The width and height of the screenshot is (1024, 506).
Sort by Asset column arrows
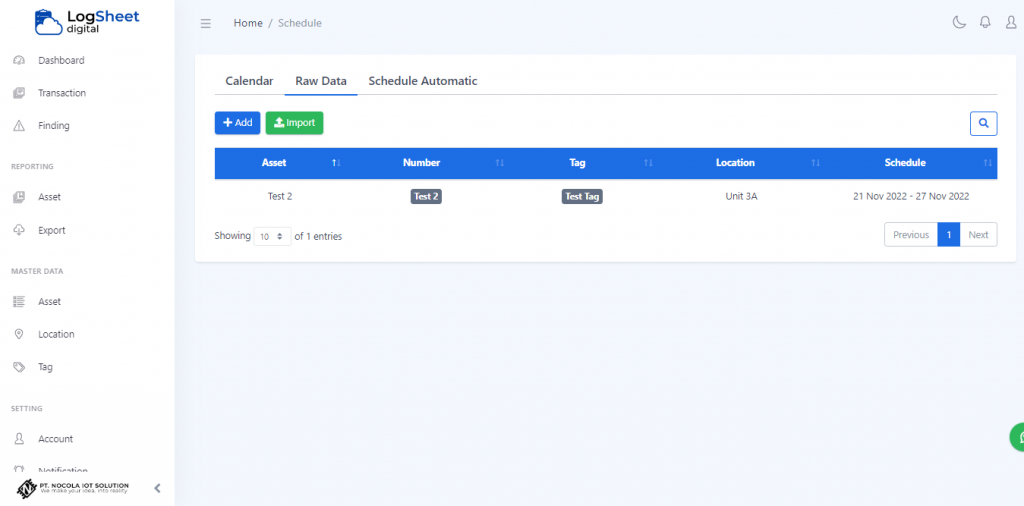336,163
